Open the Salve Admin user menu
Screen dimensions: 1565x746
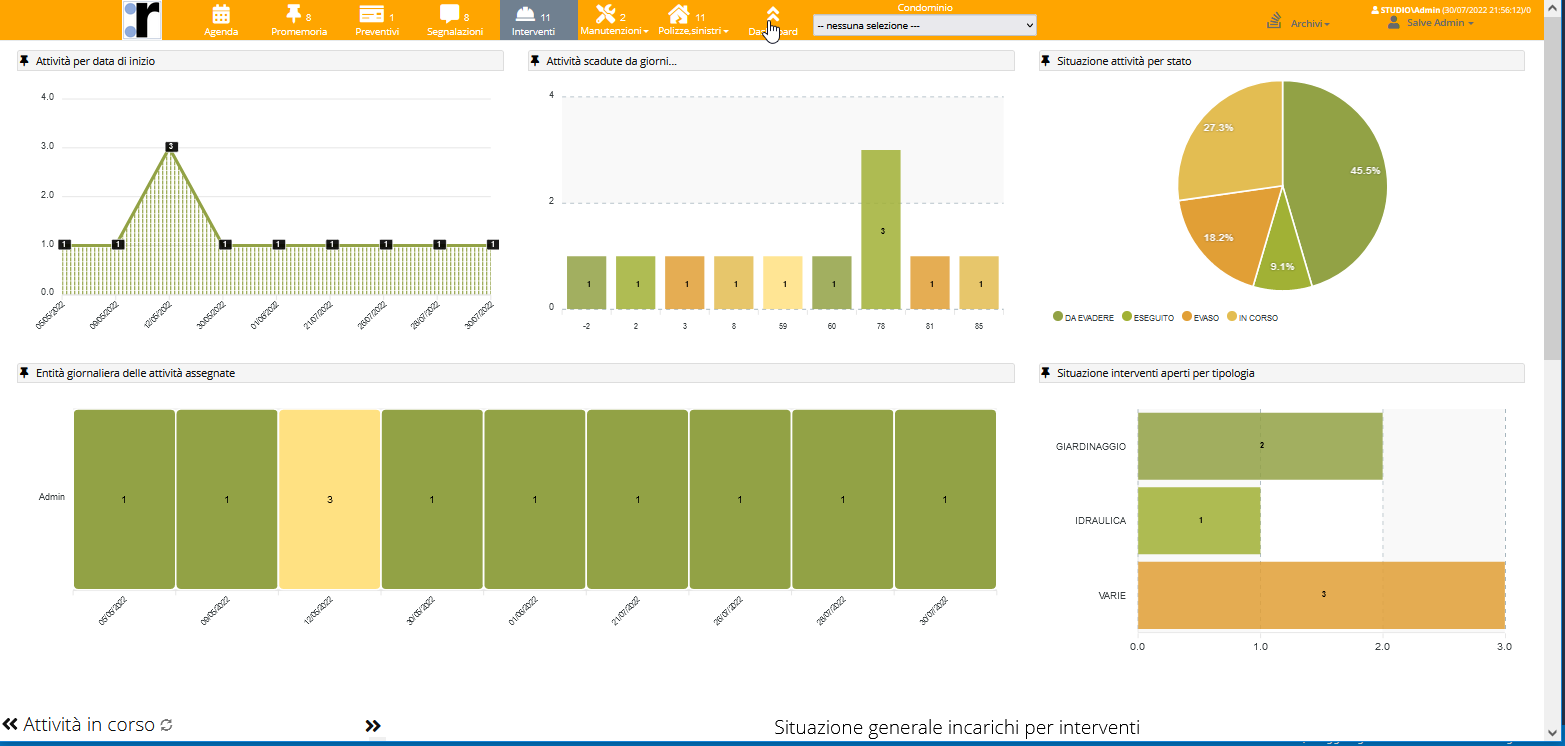[x=1440, y=22]
